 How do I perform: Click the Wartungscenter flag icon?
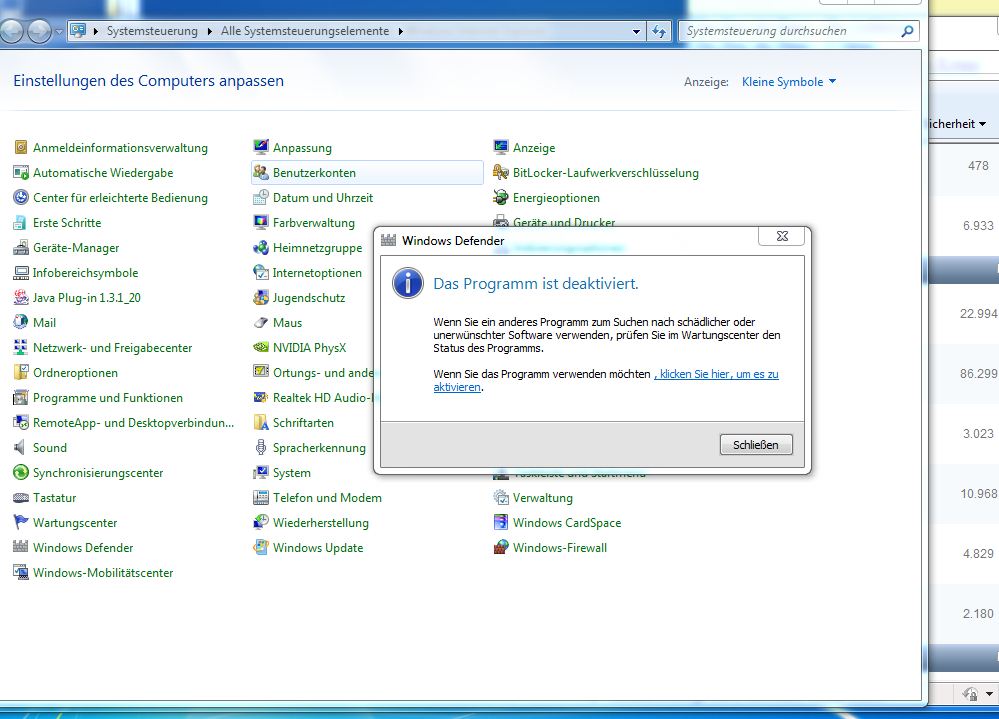21,523
